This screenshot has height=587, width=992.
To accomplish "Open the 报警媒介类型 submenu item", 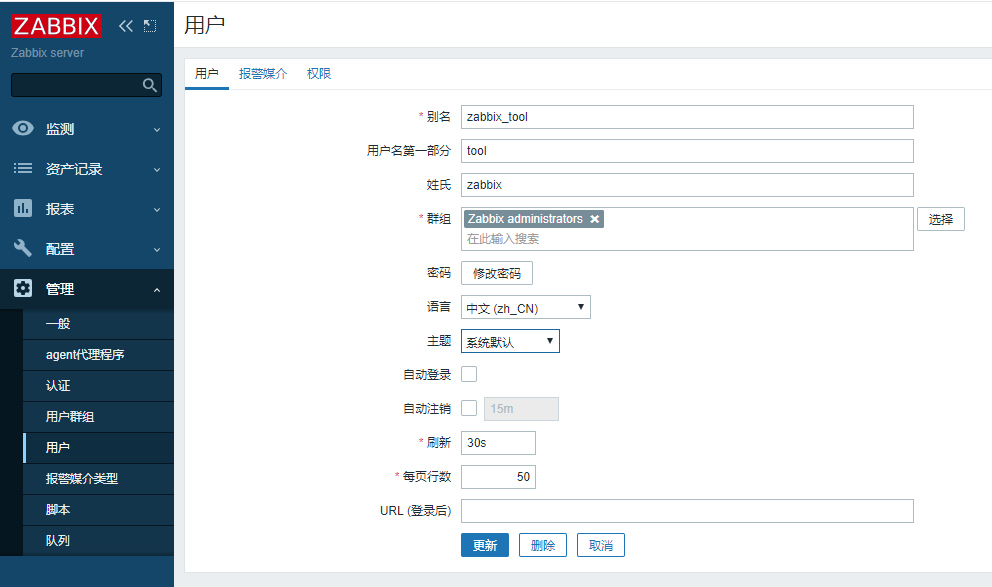I will point(98,479).
